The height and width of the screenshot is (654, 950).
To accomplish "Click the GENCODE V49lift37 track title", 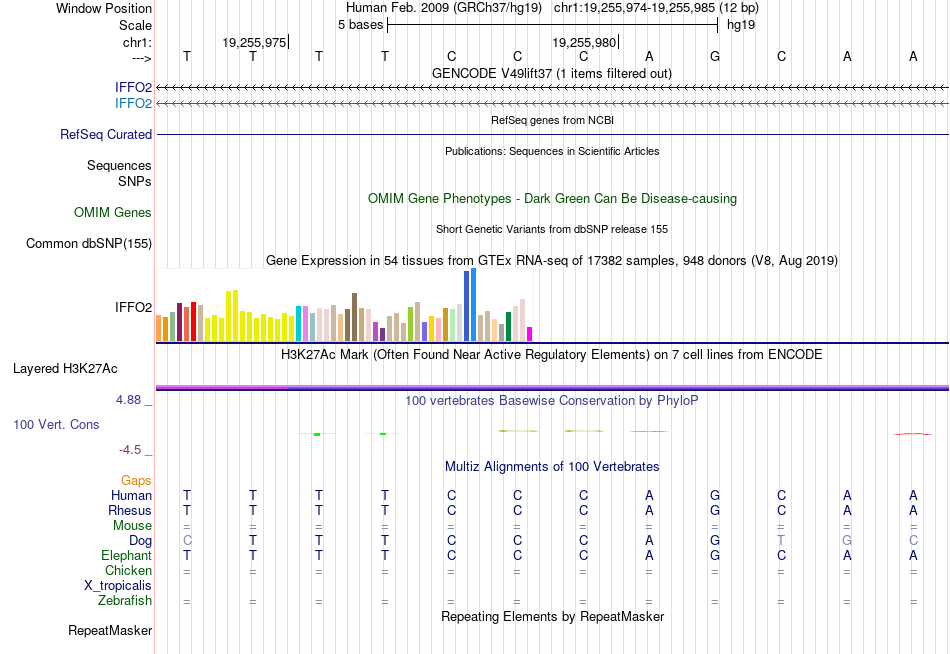I will 552,73.
